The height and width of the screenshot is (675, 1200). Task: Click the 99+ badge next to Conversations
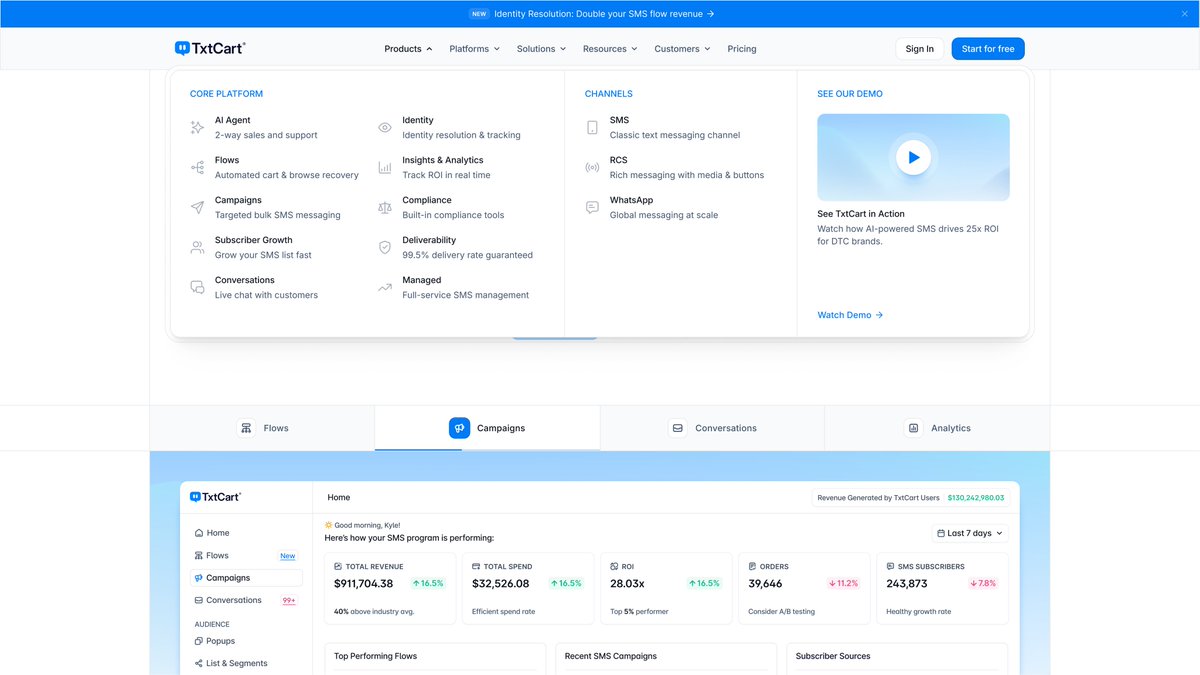(x=288, y=601)
